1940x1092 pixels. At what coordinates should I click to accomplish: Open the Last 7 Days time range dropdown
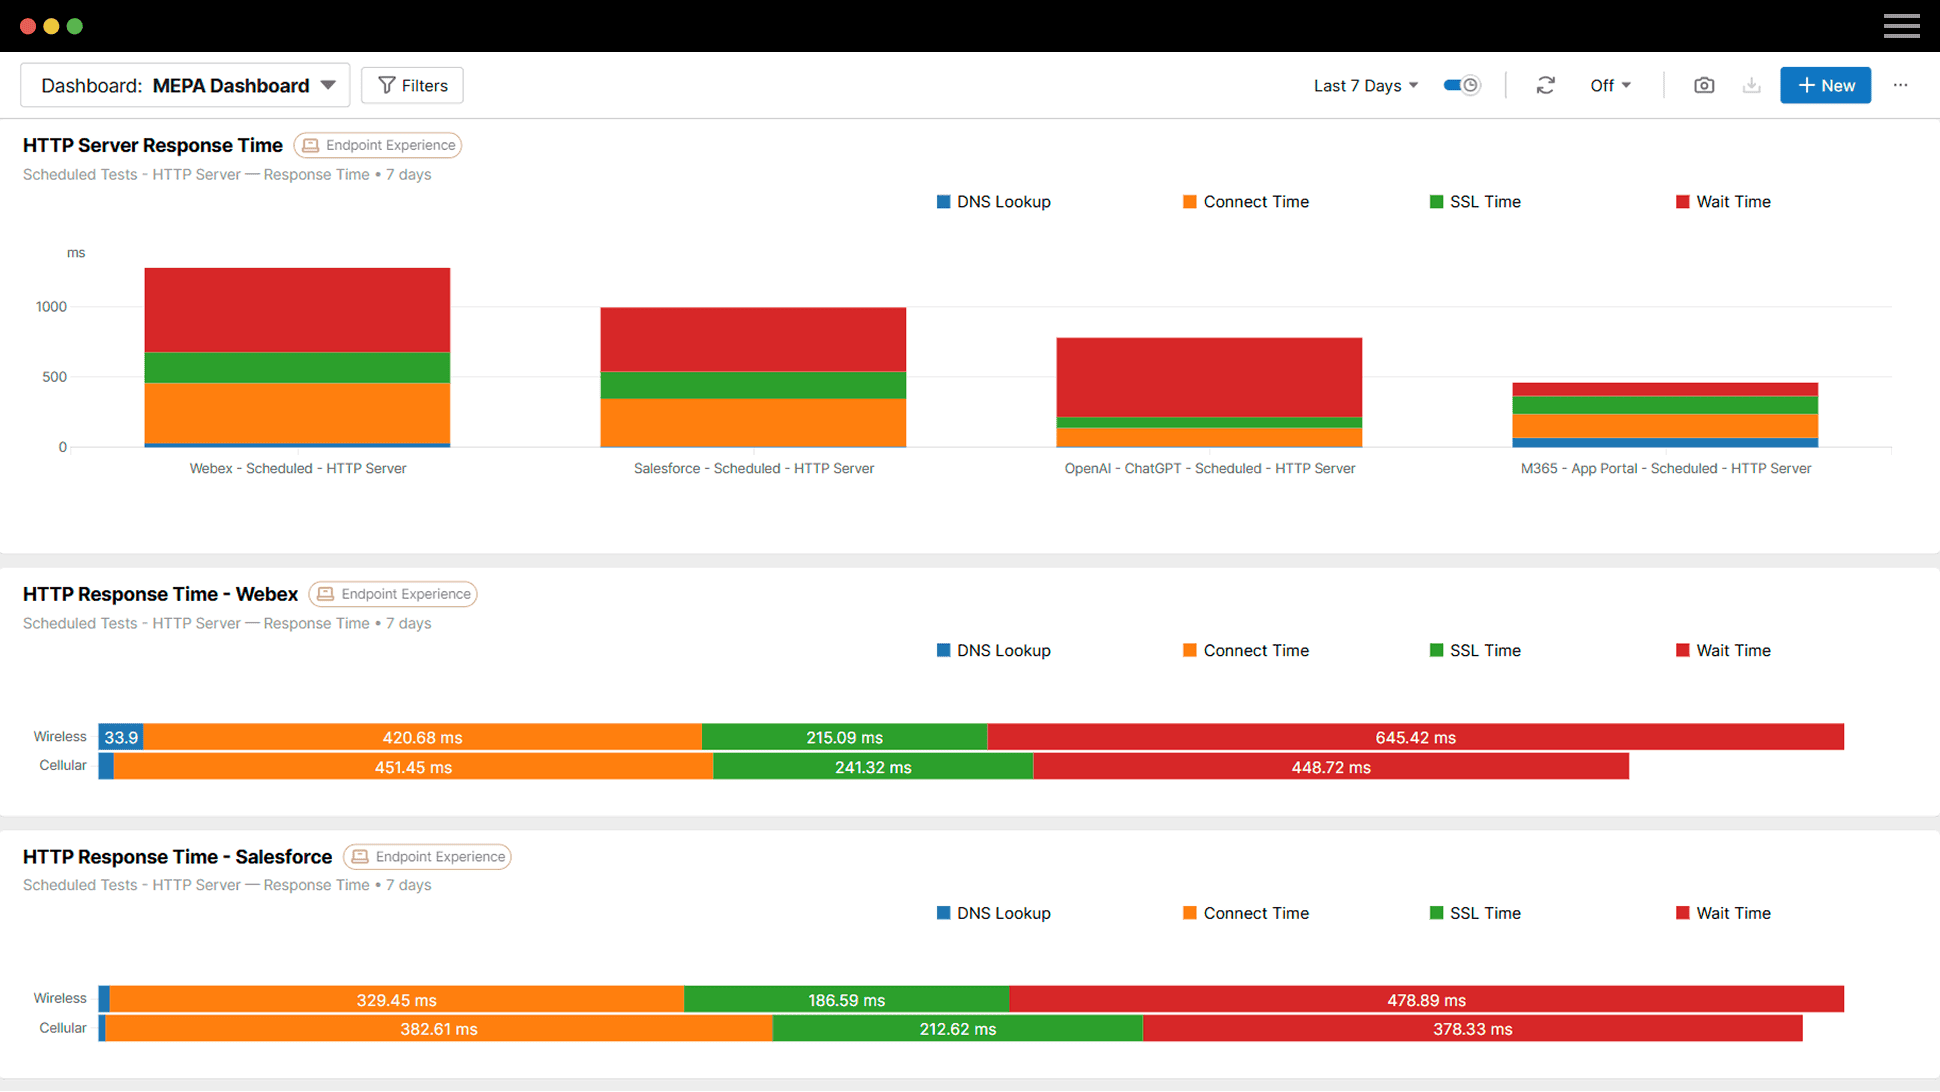(x=1365, y=85)
